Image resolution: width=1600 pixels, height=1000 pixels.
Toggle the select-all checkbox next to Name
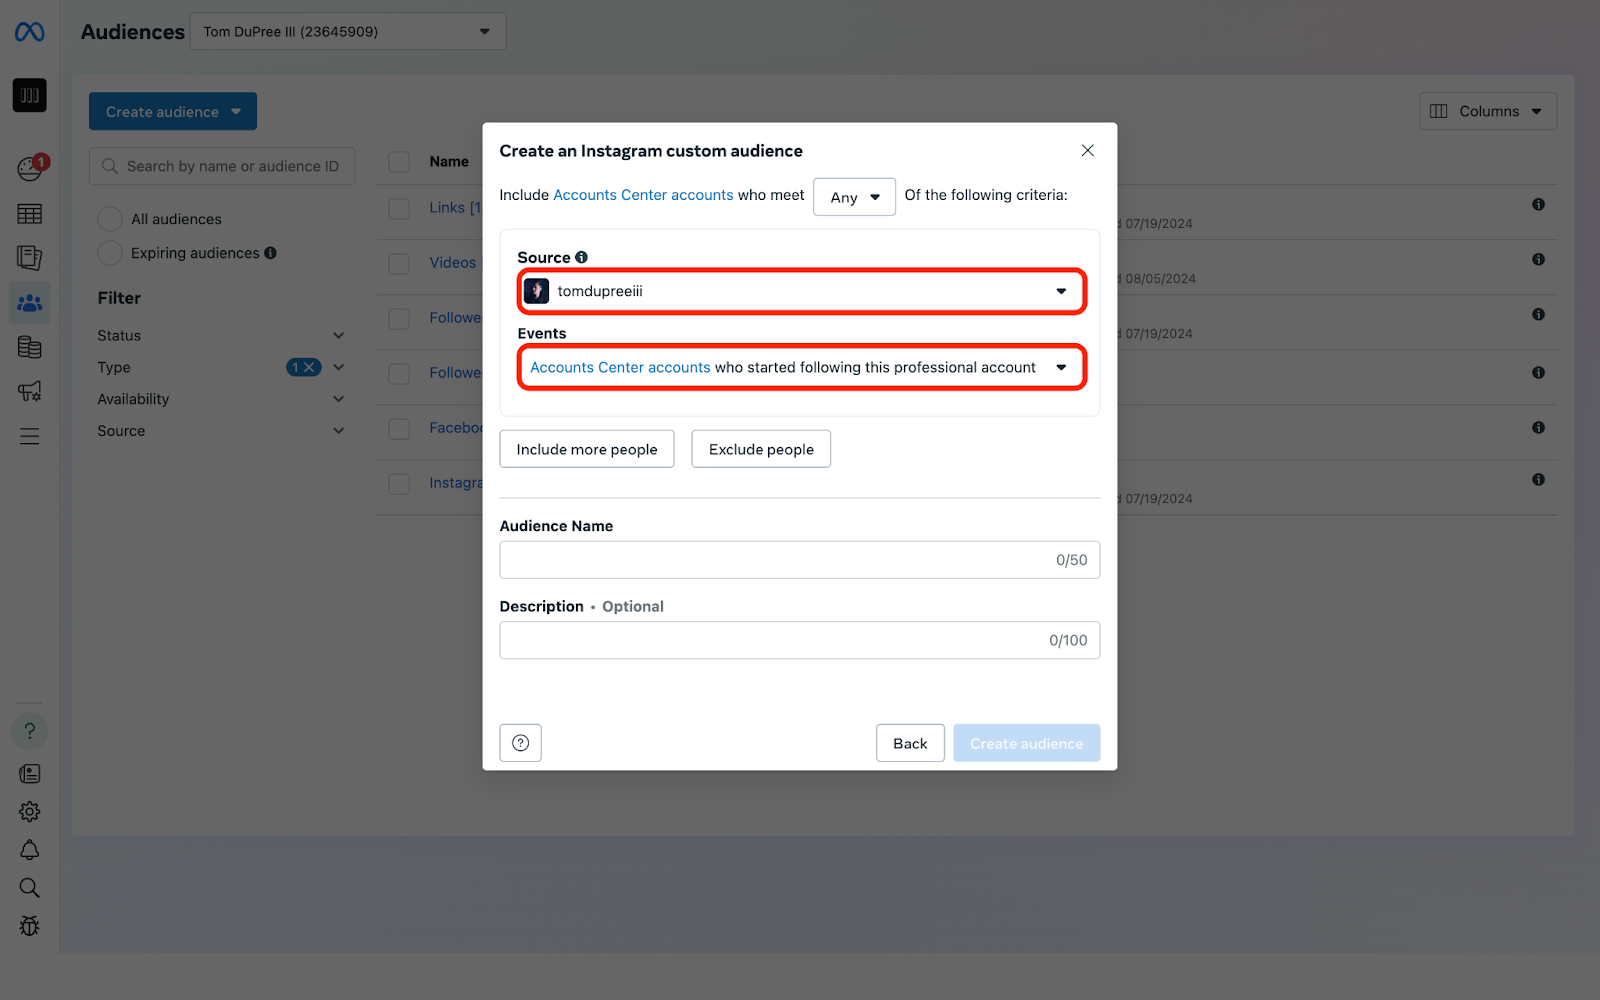[x=399, y=162]
